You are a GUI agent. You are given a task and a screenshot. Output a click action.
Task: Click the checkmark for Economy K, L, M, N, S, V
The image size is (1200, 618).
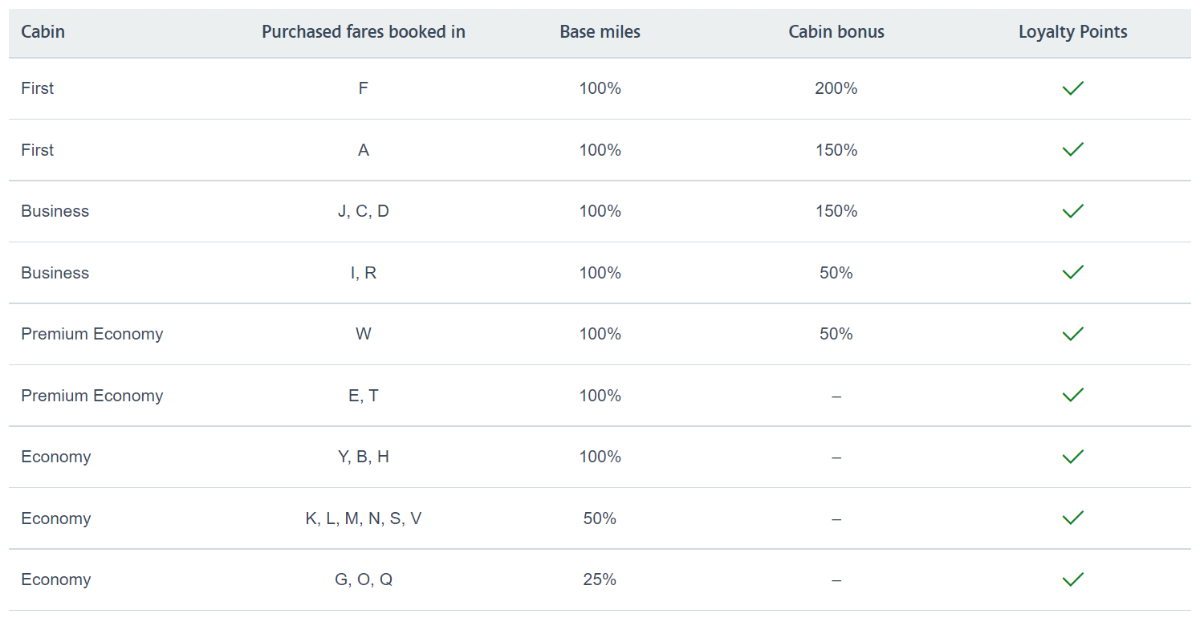1073,518
